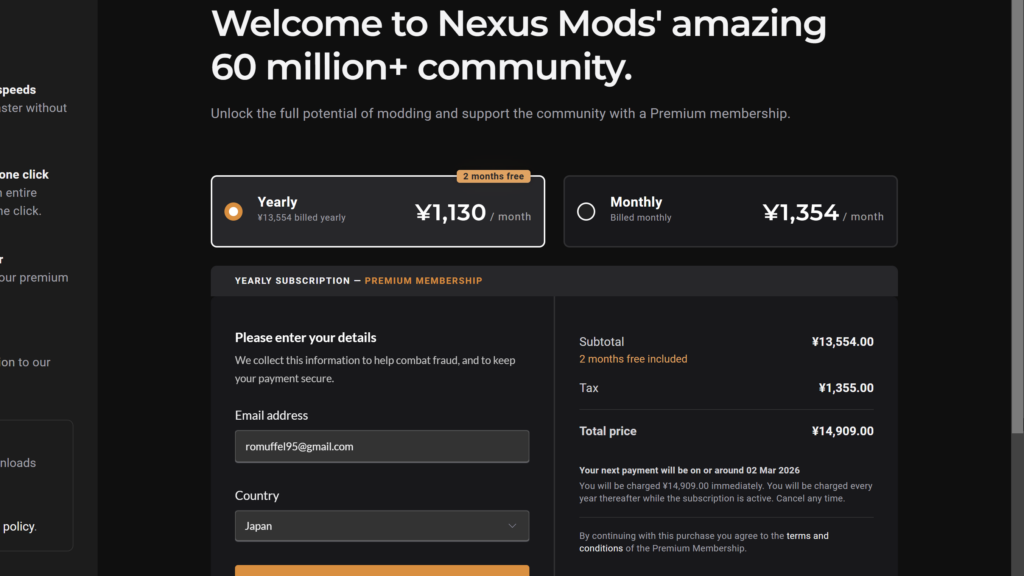
Task: Click the "Billed monthly" caption text
Action: (641, 218)
